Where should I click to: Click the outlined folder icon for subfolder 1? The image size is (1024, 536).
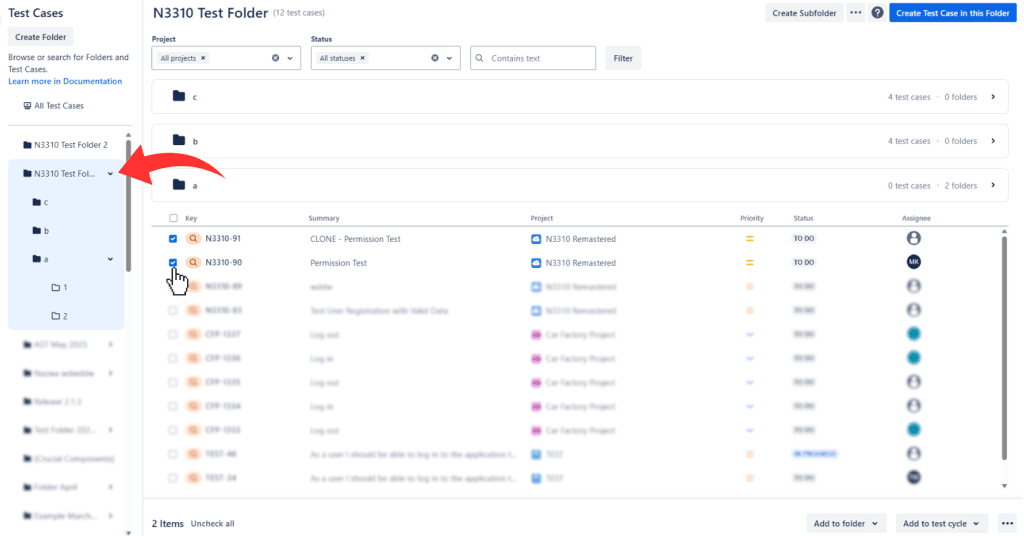point(56,287)
